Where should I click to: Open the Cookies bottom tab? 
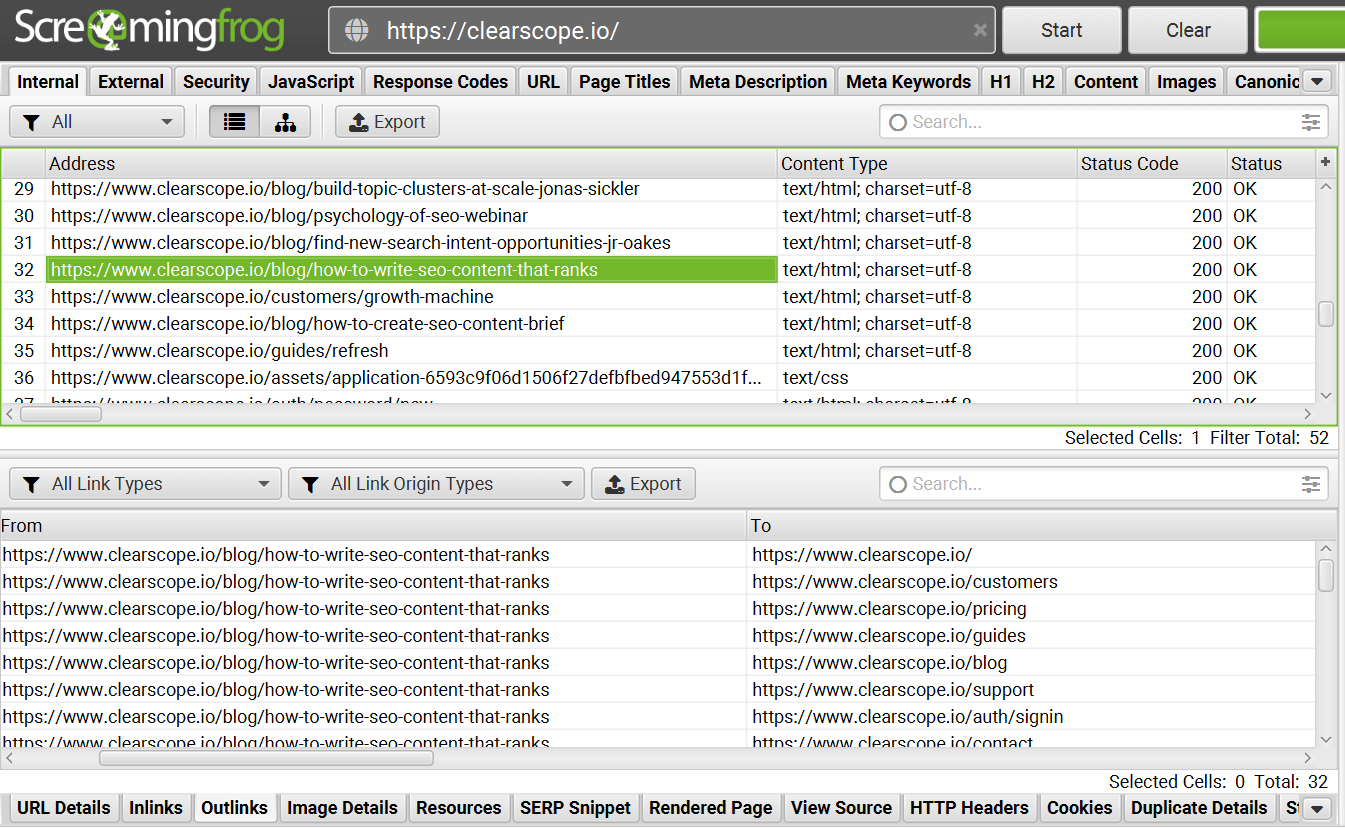tap(1080, 808)
